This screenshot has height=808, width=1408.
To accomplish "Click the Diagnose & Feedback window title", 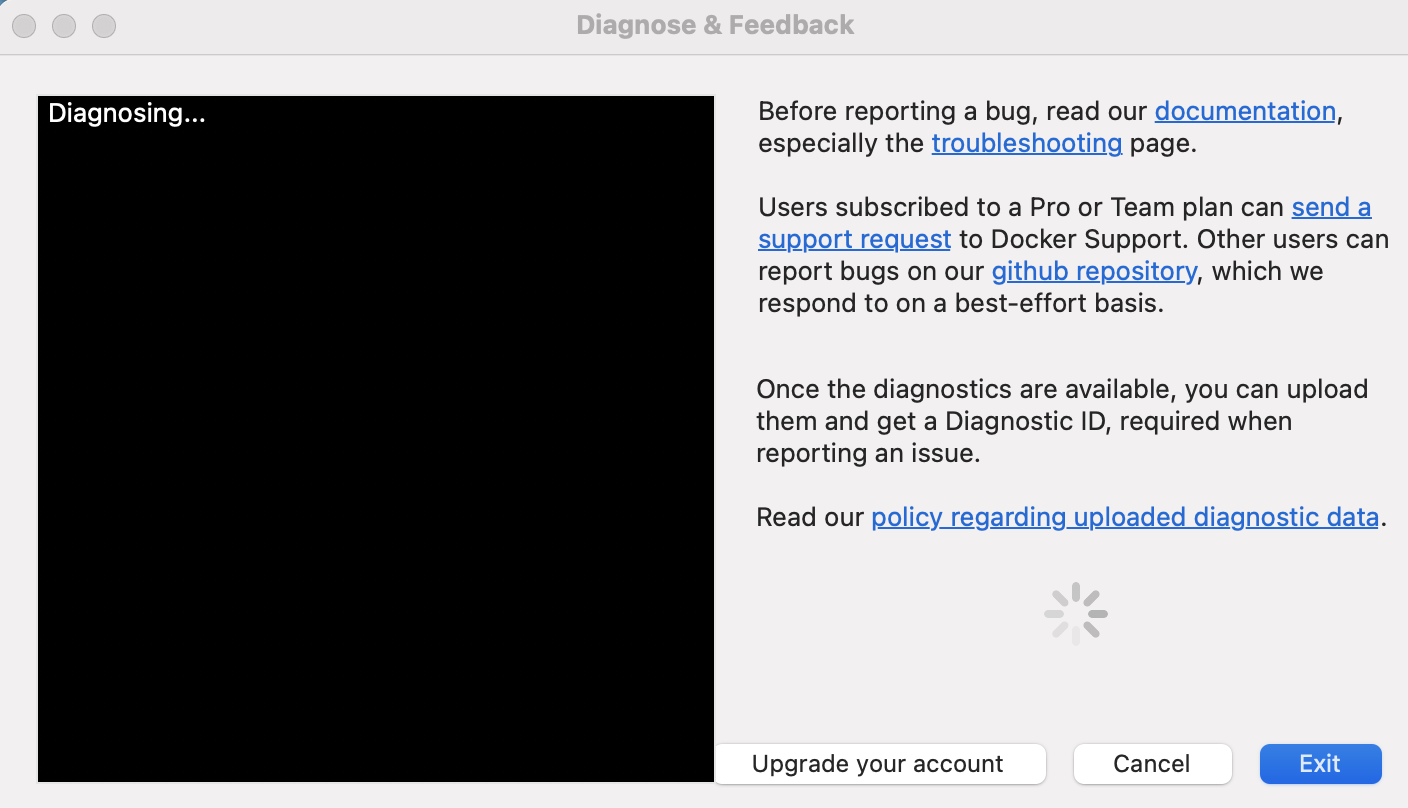I will [716, 25].
